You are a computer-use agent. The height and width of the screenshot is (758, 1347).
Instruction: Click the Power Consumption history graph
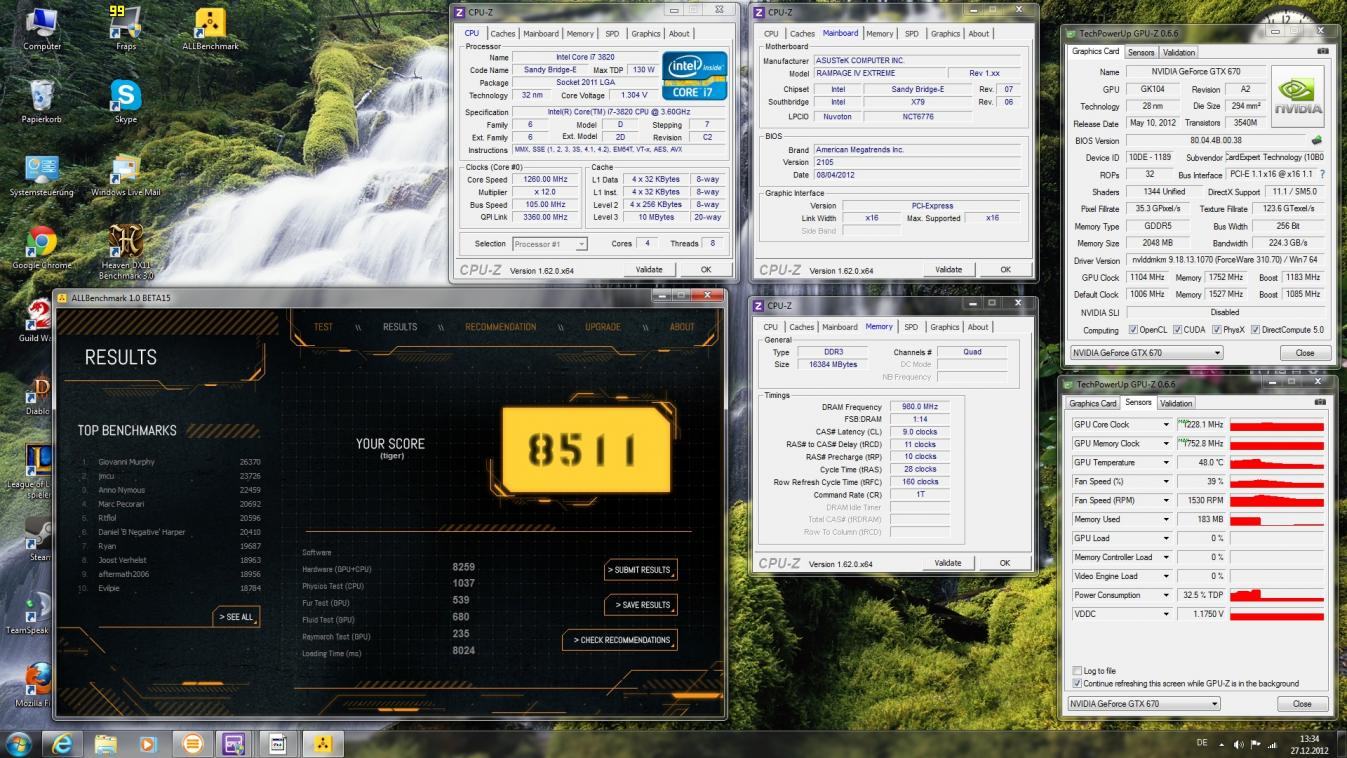(1277, 595)
